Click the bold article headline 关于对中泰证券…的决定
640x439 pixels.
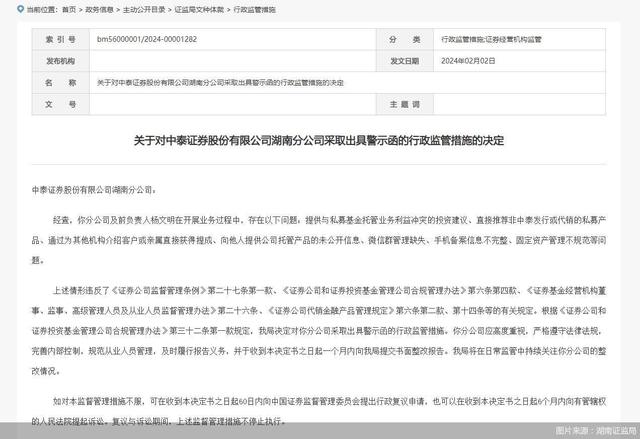pos(319,140)
